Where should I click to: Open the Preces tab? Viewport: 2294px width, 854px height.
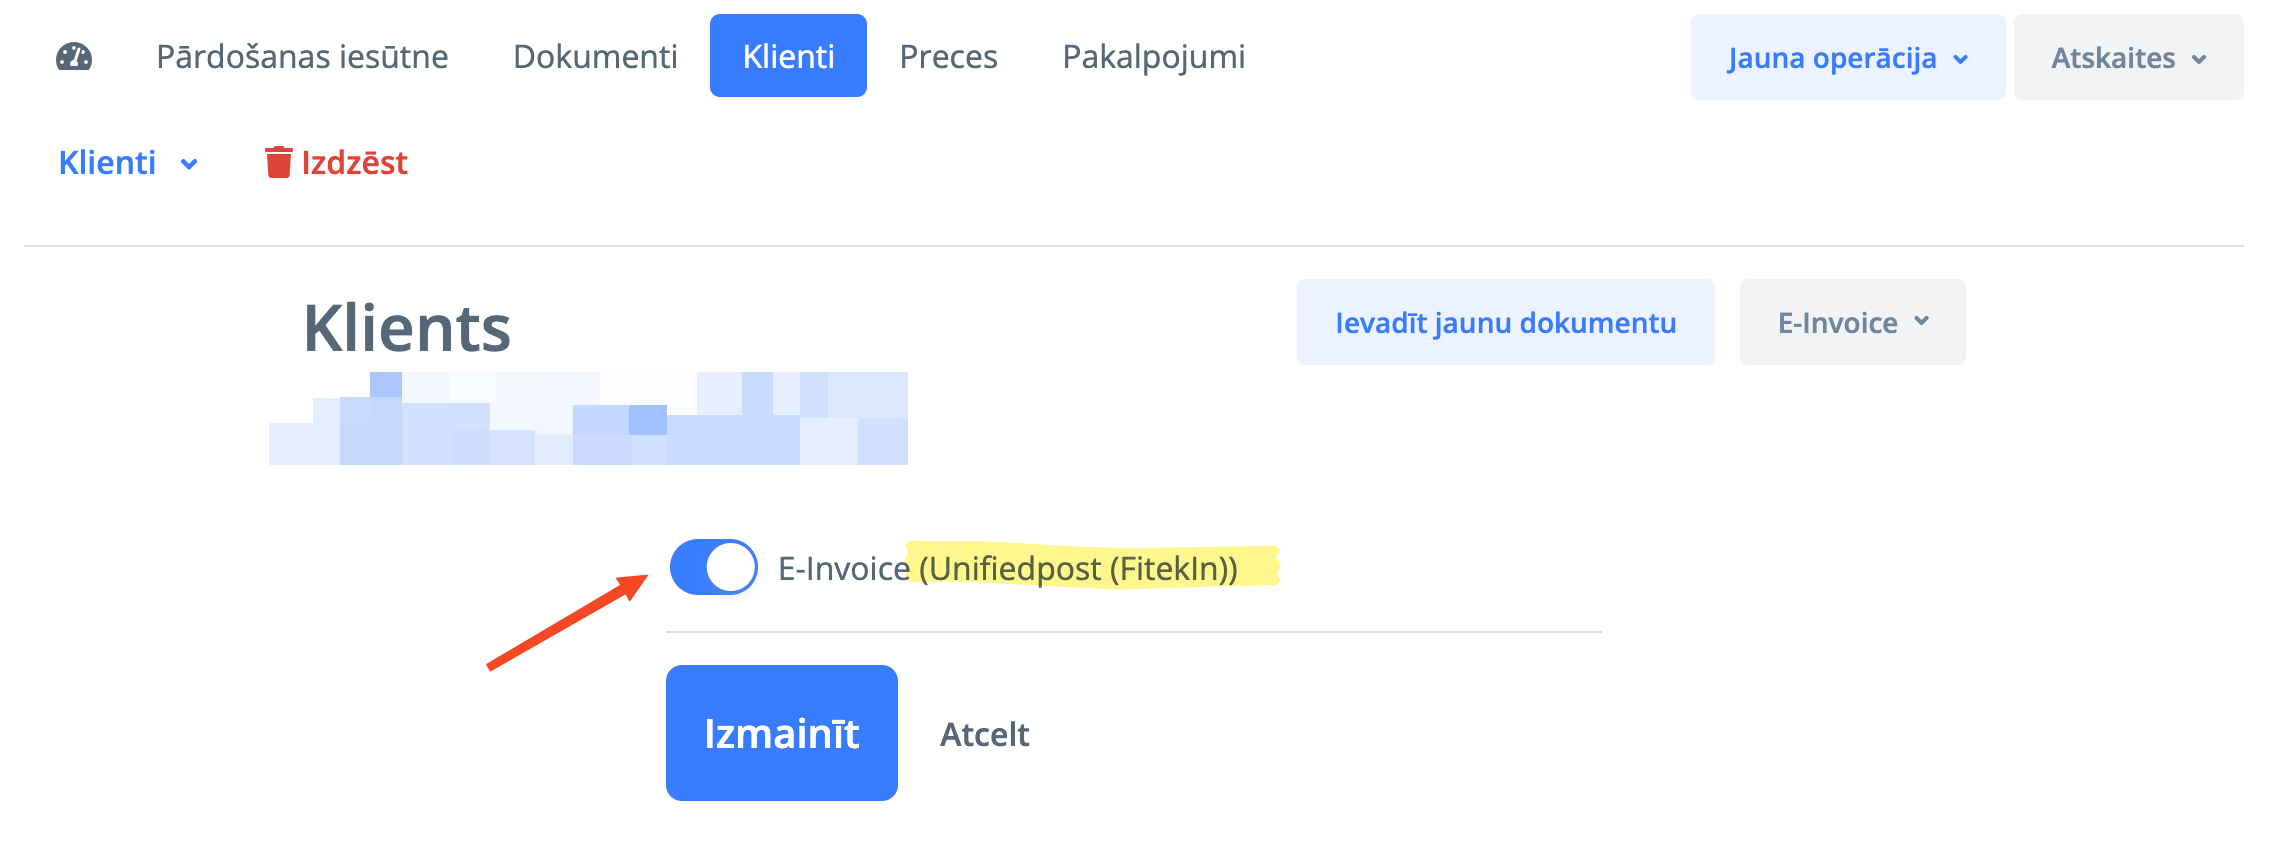pos(948,57)
